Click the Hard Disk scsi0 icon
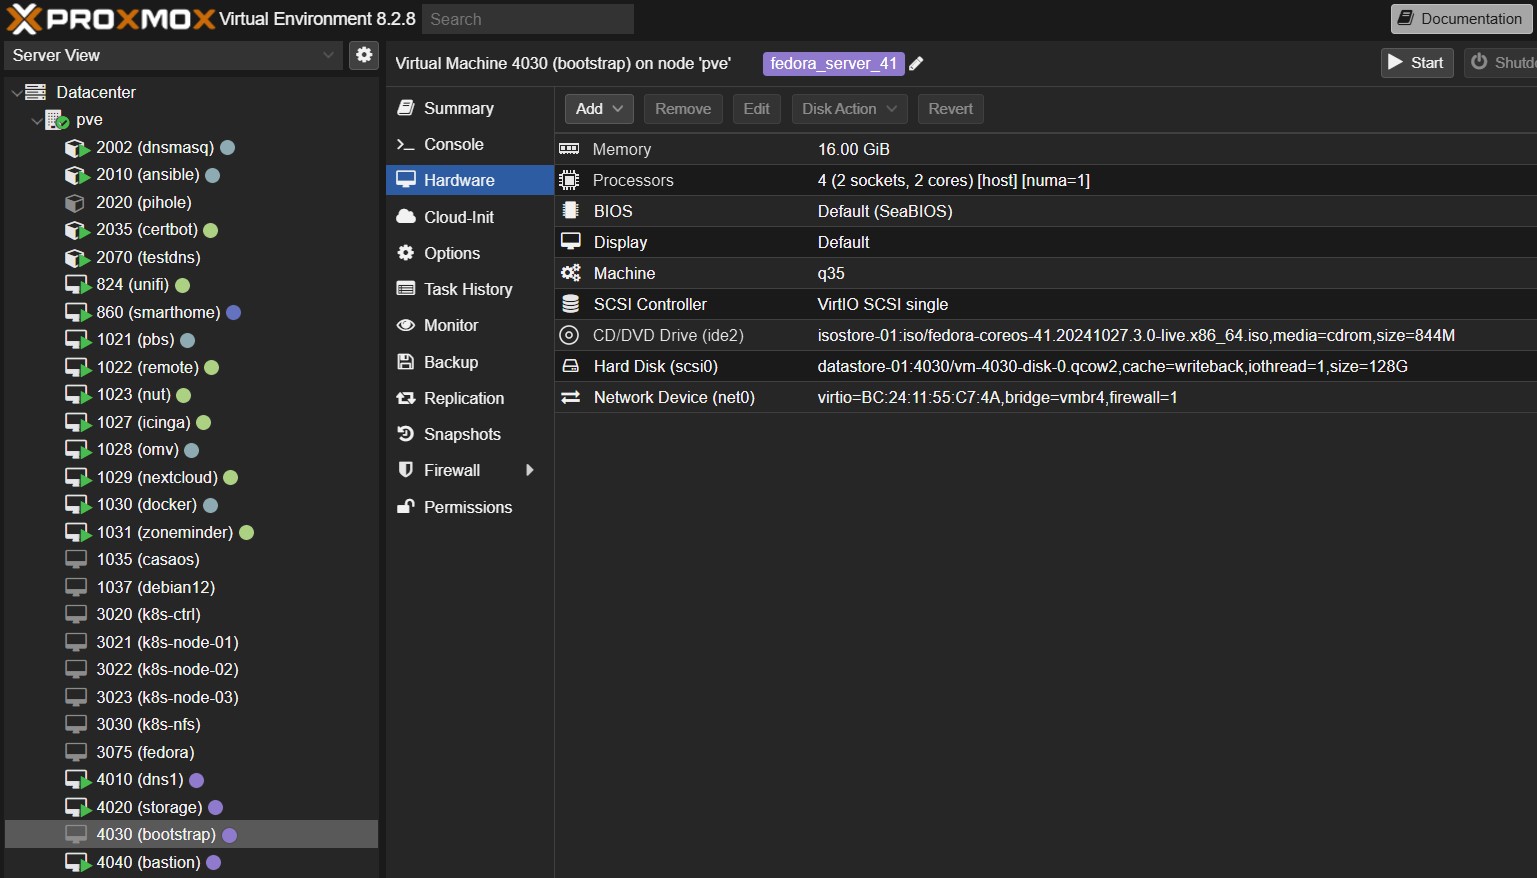 point(570,366)
